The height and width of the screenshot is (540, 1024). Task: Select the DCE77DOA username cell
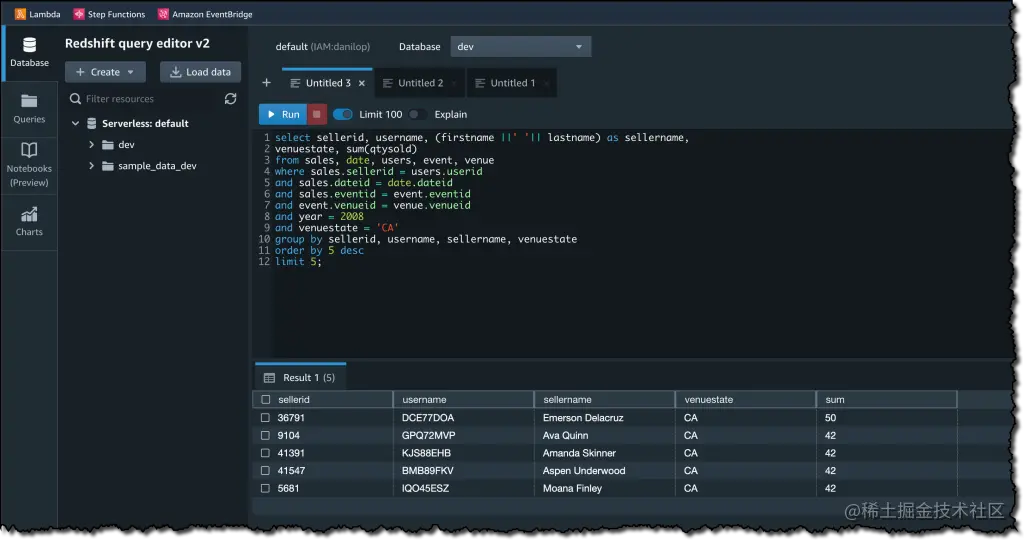464,417
